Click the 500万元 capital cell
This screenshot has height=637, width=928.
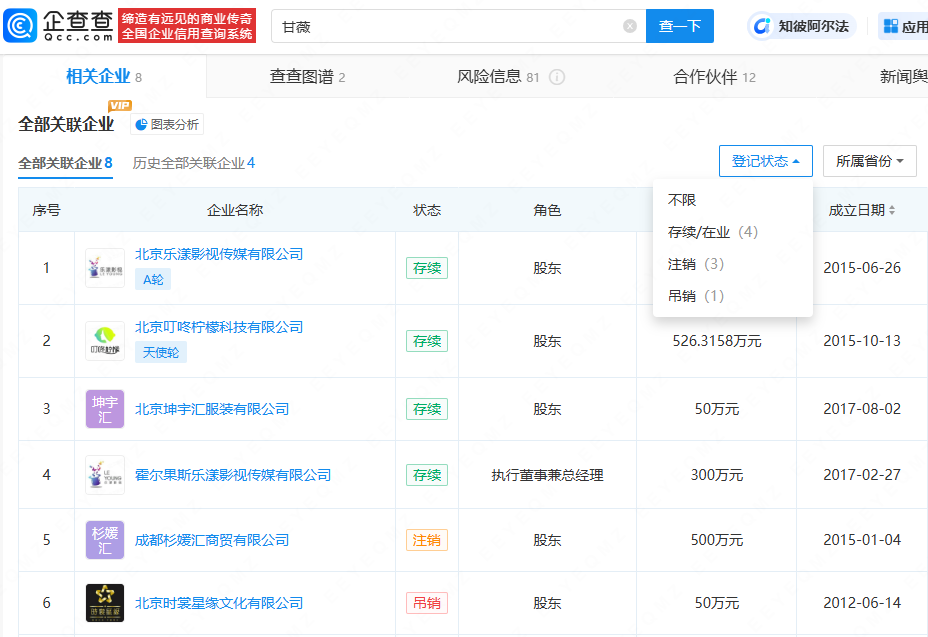tap(717, 540)
